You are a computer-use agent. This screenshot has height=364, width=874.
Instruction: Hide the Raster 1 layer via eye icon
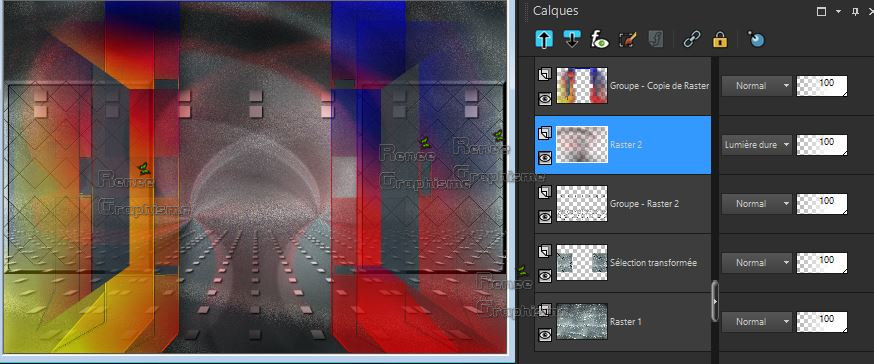545,334
